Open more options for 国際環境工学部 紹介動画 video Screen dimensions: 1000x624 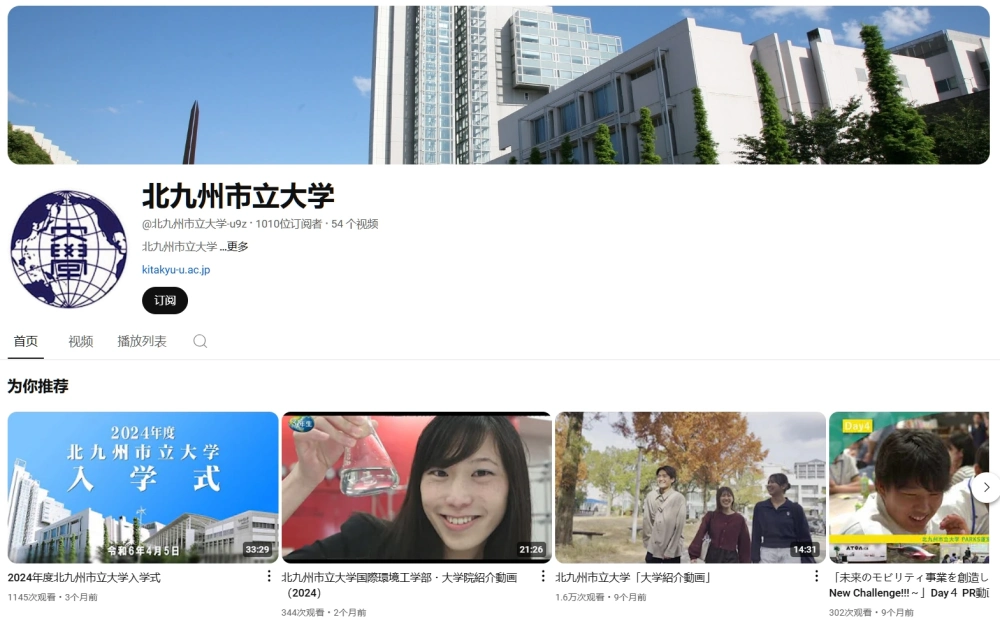click(x=543, y=576)
